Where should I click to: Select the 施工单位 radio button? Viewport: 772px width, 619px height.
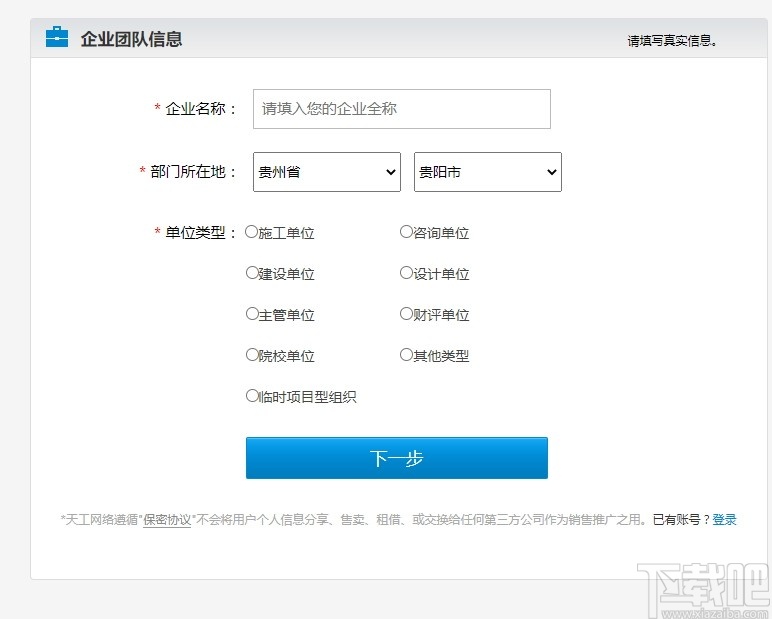coord(252,231)
